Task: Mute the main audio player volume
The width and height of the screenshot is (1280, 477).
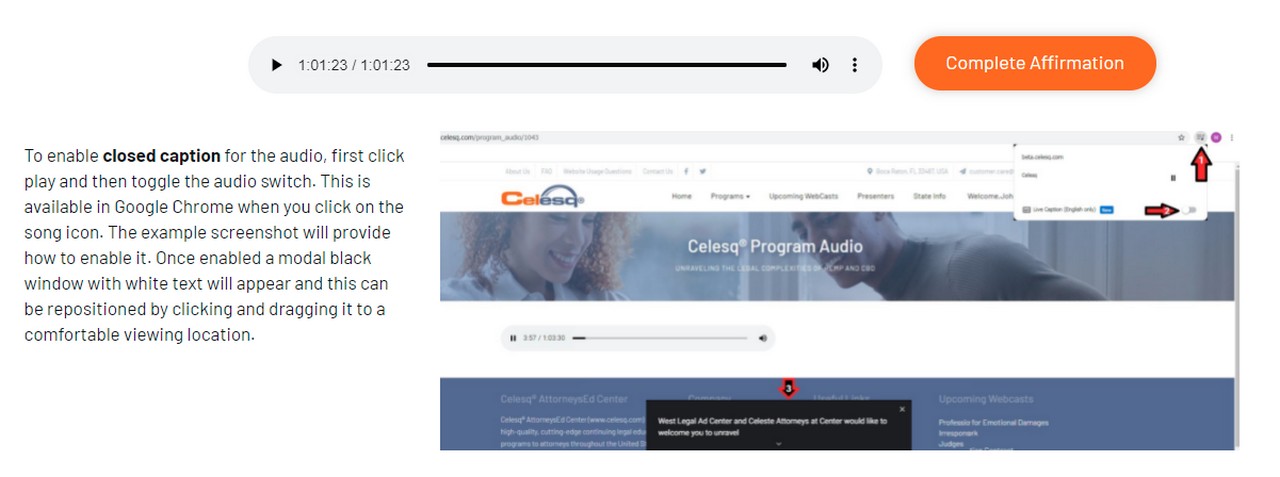Action: tap(820, 65)
